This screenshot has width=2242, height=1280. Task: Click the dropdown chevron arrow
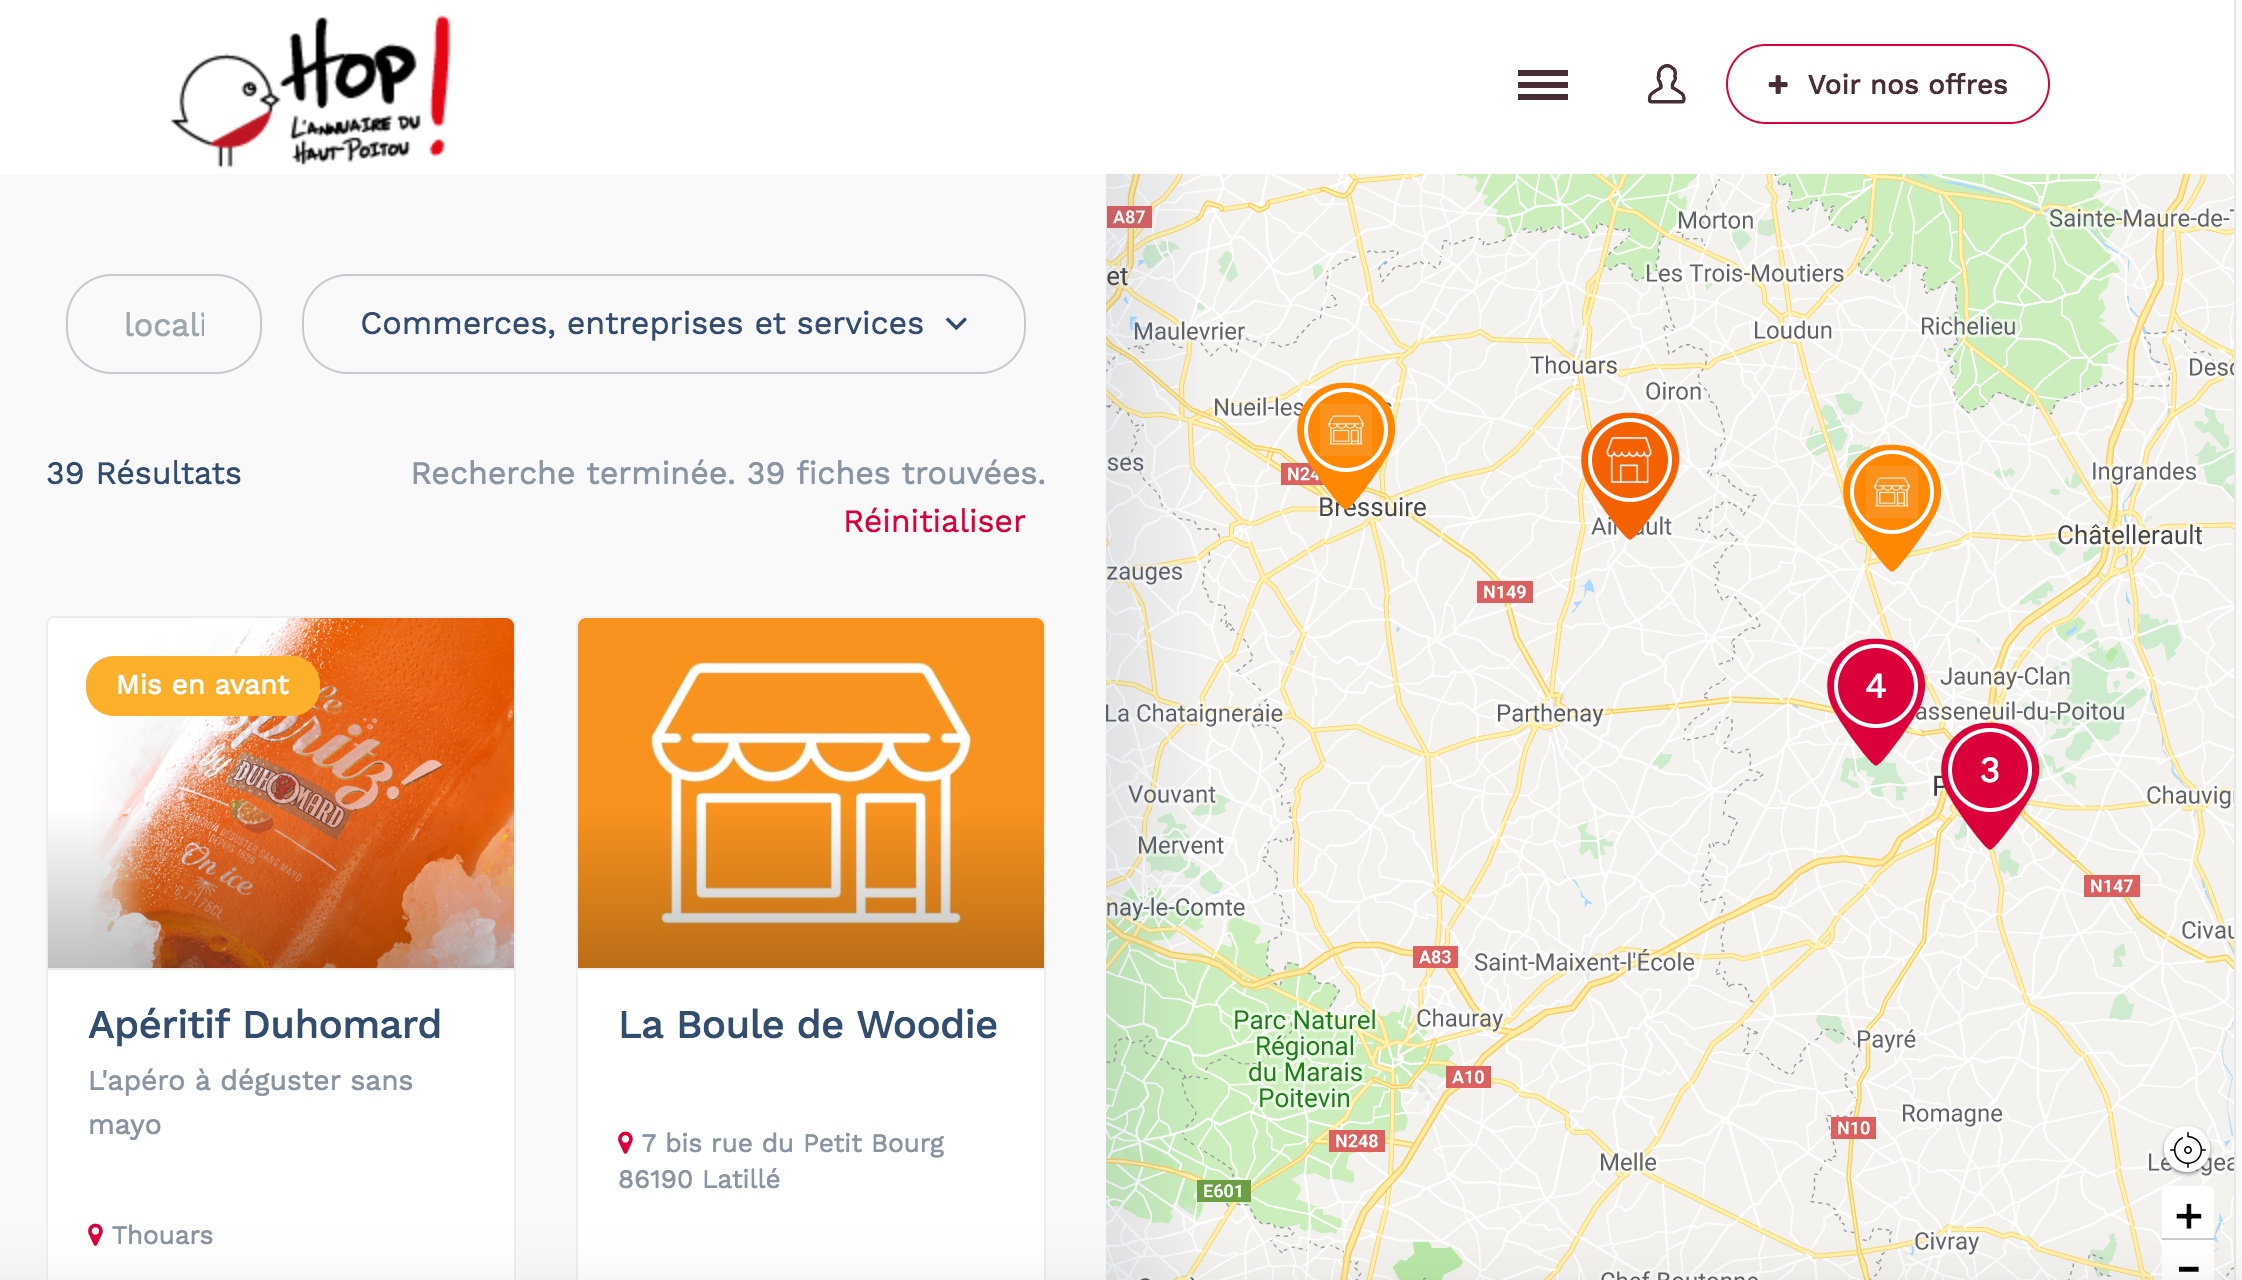(957, 324)
